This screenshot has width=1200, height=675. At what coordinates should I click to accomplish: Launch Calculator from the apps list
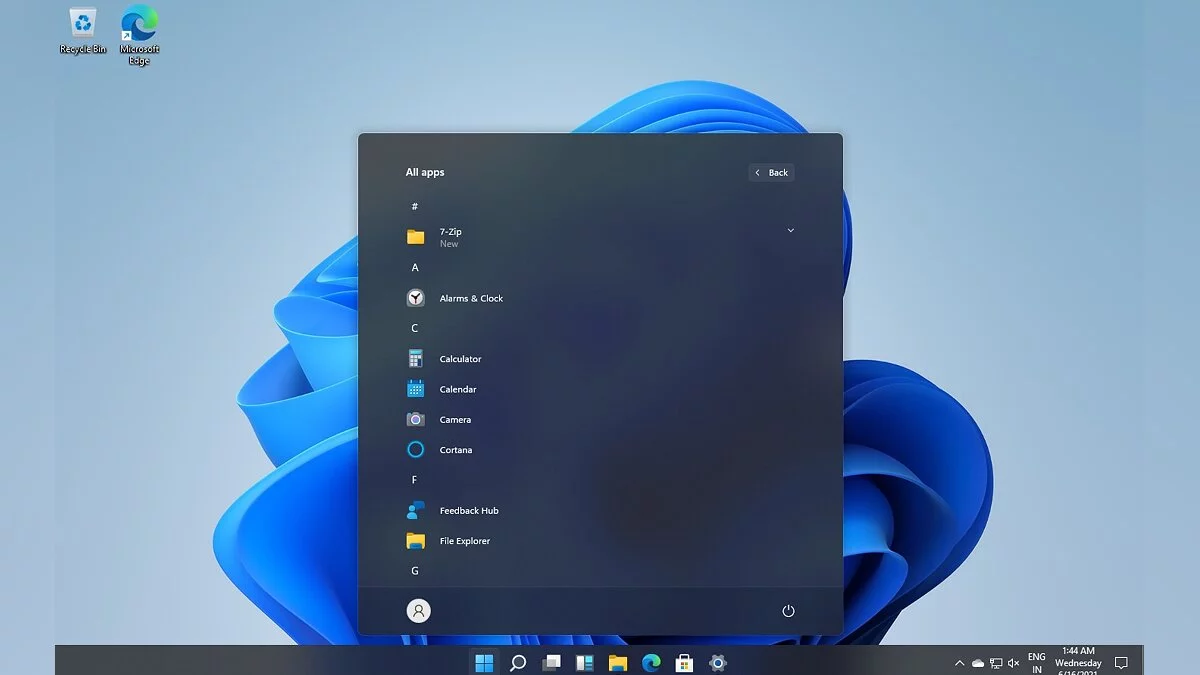[460, 359]
